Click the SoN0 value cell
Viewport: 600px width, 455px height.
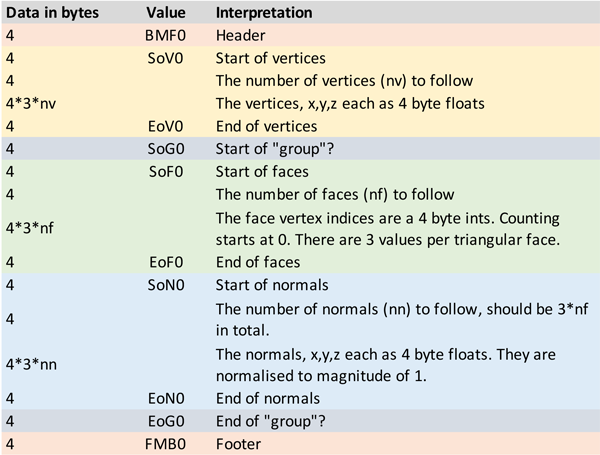coord(166,285)
